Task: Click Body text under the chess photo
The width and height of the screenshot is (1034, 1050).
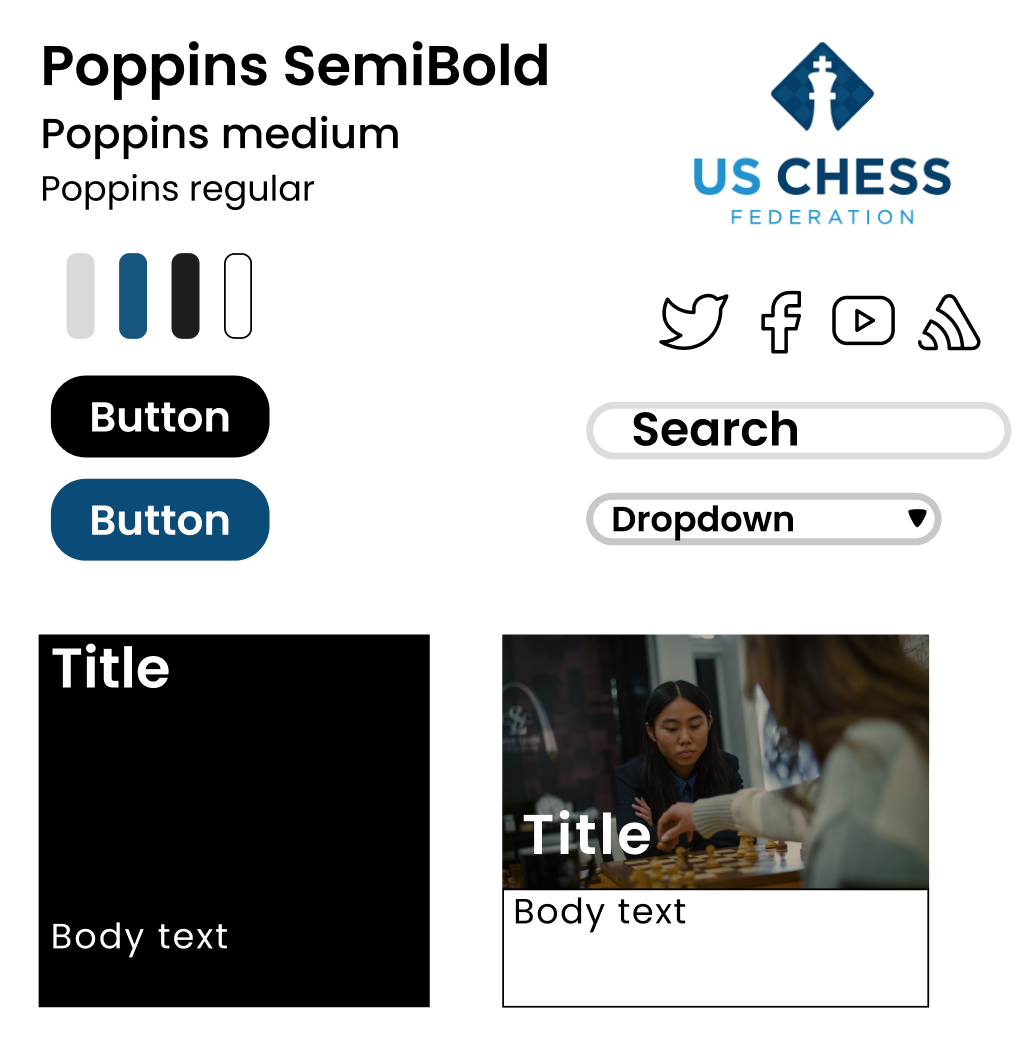Action: tap(600, 912)
